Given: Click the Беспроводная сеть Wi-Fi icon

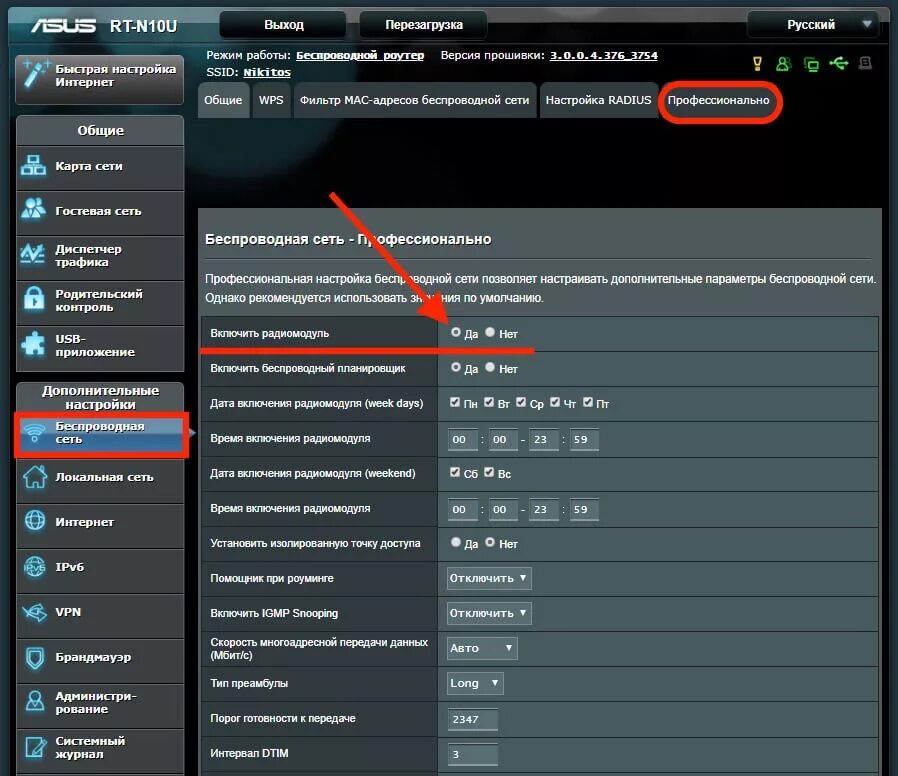Looking at the screenshot, I should pos(34,432).
